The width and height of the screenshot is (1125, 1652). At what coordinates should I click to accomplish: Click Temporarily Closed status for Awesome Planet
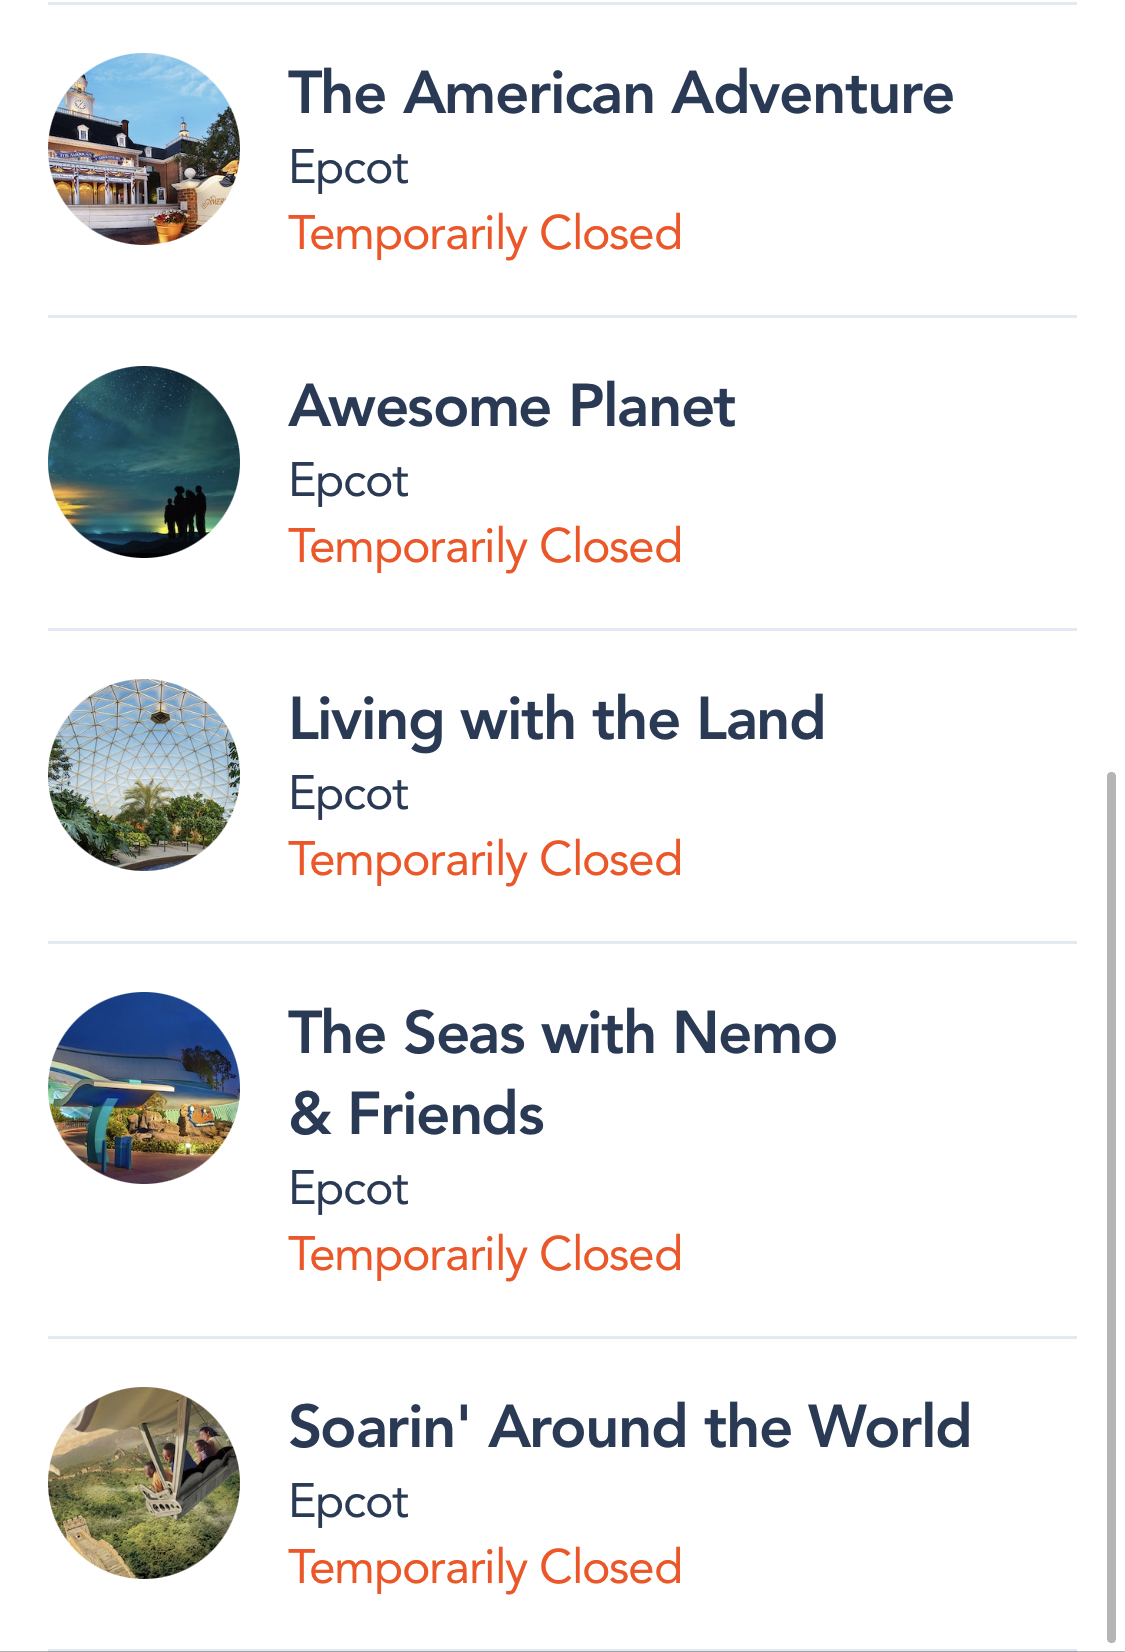[x=485, y=547]
